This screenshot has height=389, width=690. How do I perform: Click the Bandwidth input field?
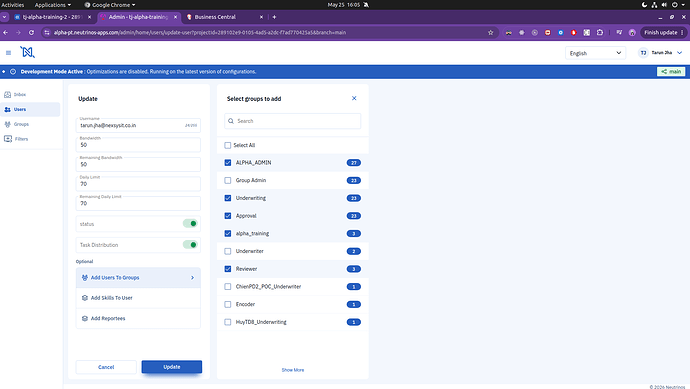pyautogui.click(x=138, y=145)
